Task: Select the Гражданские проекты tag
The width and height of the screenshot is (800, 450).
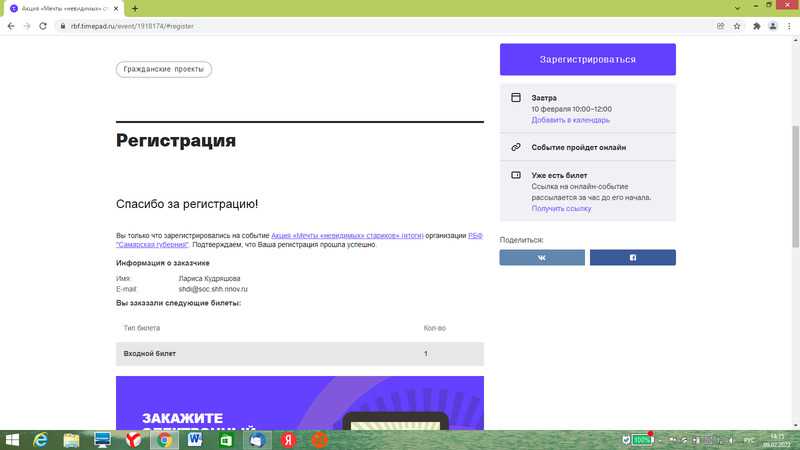Action: coord(164,70)
